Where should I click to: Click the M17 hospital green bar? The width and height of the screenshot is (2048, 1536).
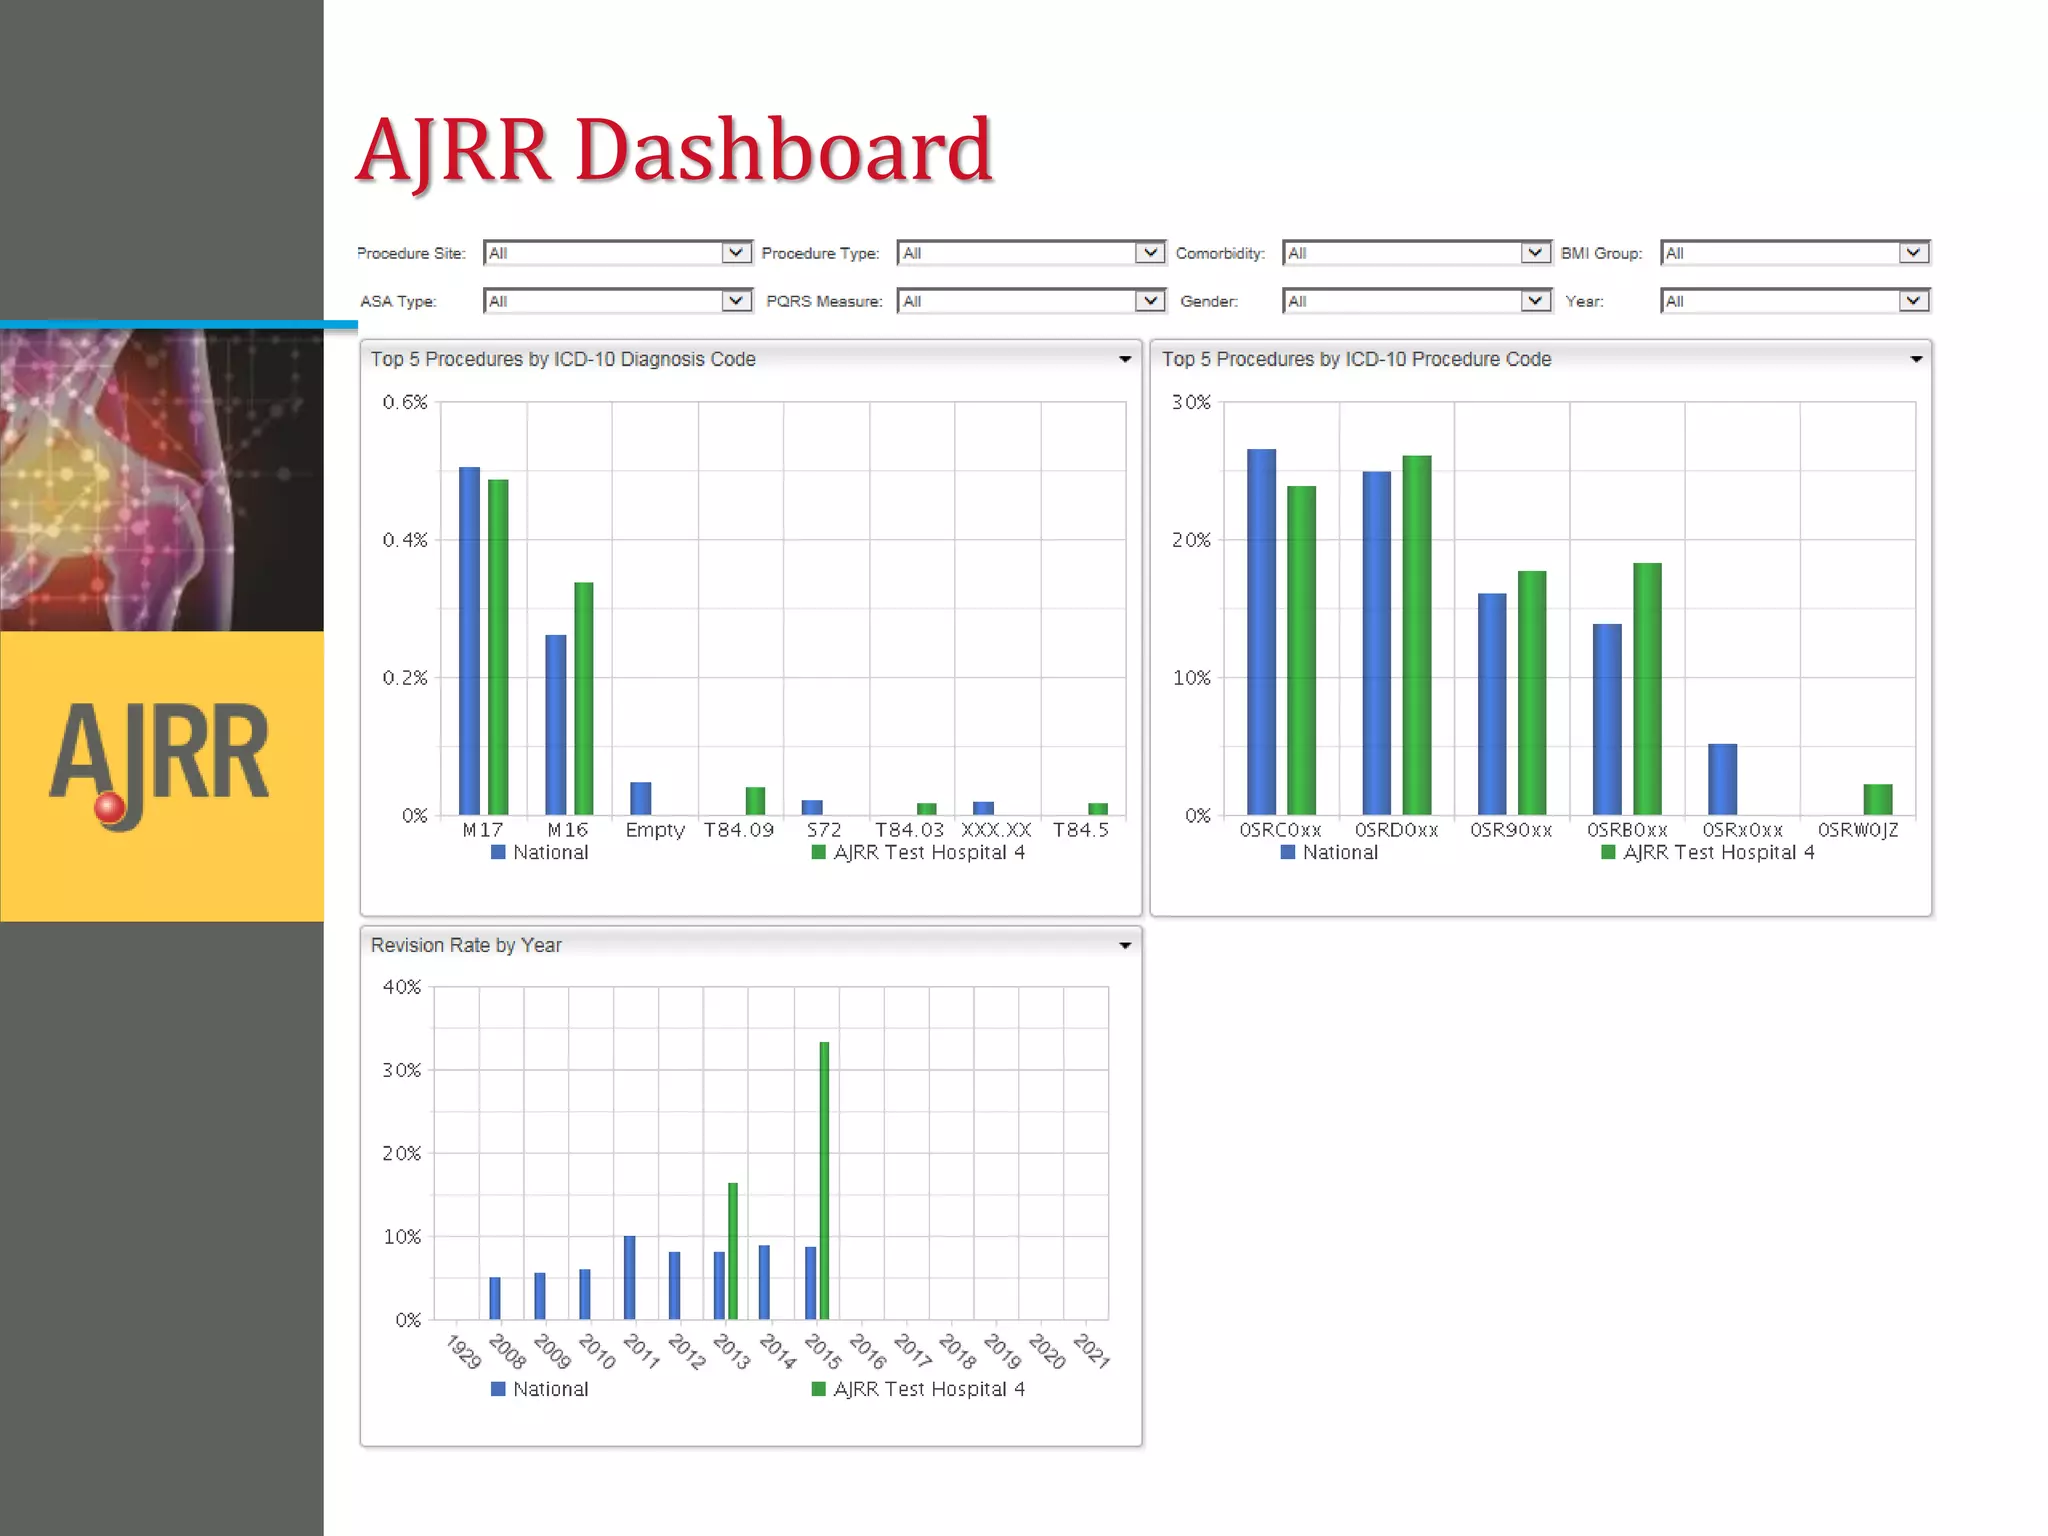[498, 647]
